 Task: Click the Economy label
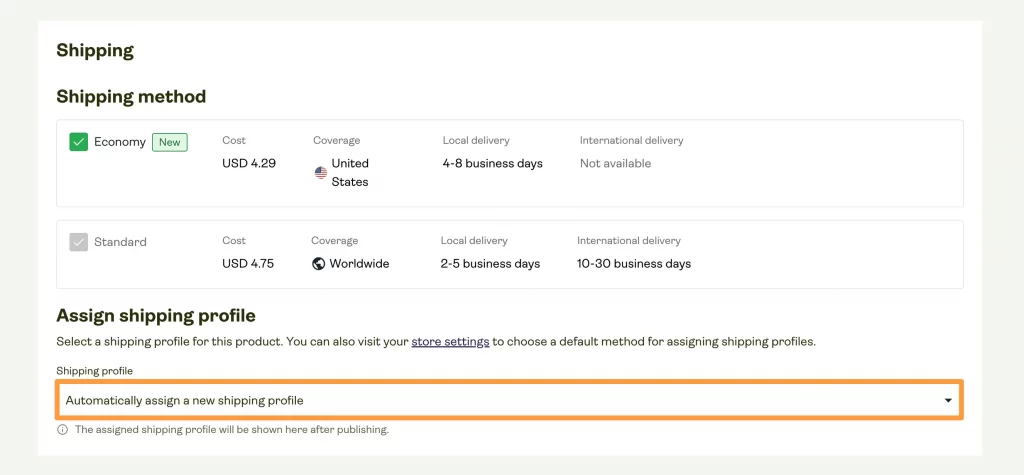(x=120, y=142)
